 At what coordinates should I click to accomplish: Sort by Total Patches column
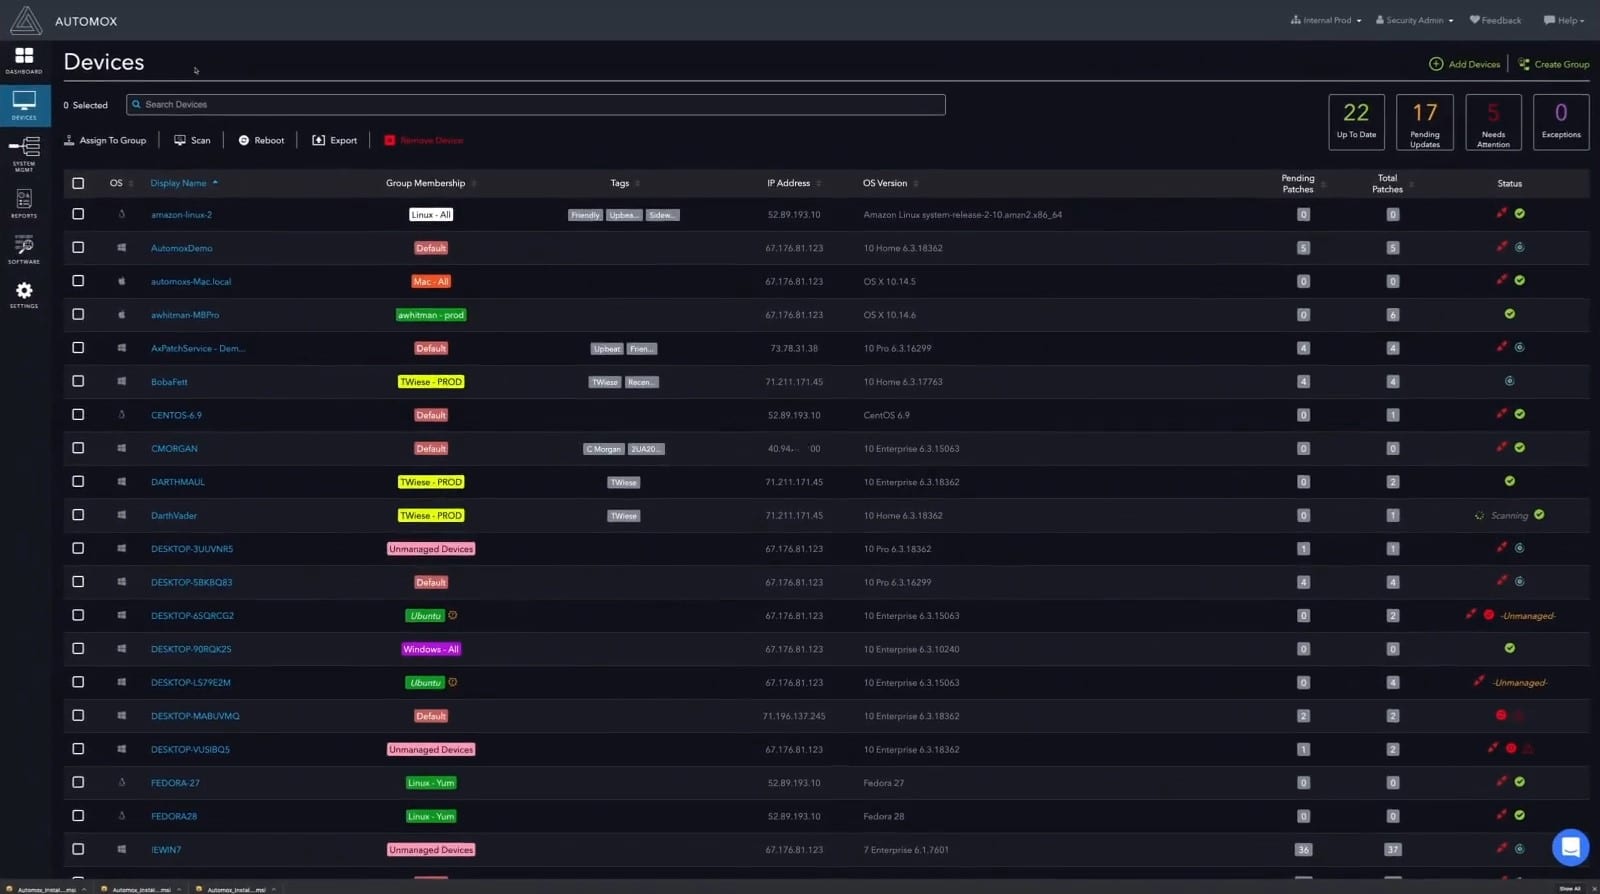(x=1391, y=183)
